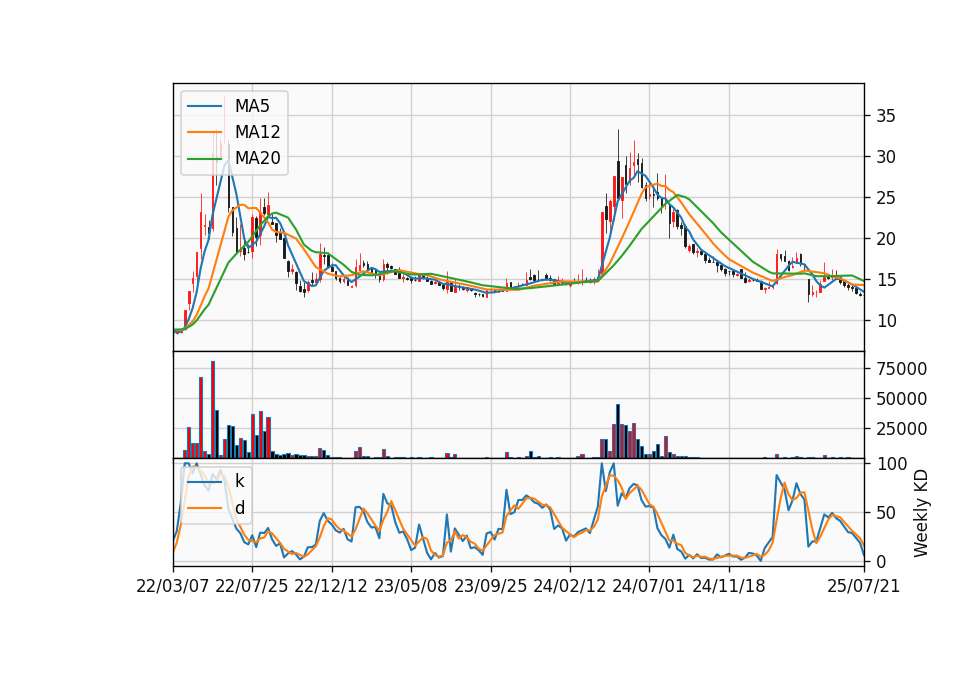Click the orange MA12 legend line sample
This screenshot has height=690, width=960.
point(204,132)
